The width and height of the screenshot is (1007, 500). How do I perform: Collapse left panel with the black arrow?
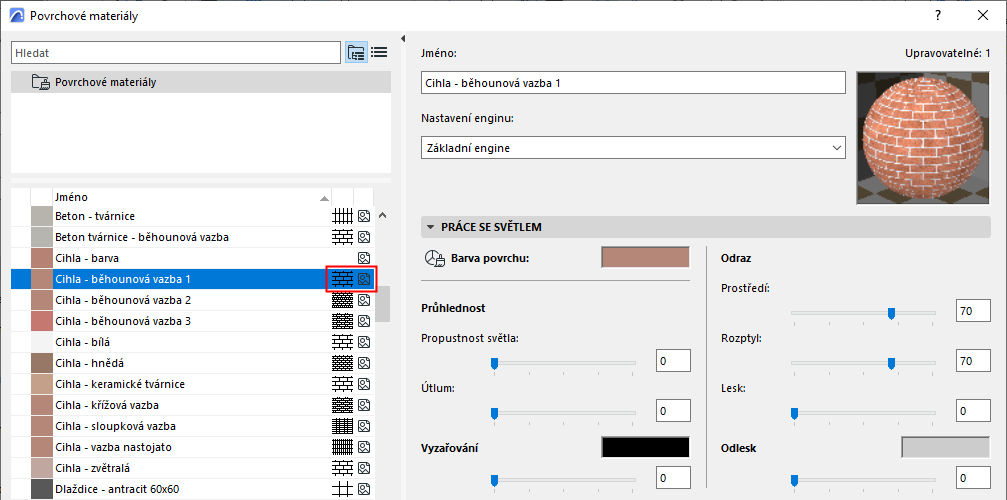pos(403,38)
